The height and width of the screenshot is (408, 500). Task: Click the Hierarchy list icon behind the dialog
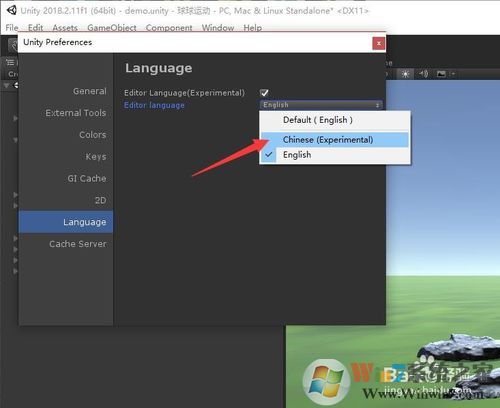(10, 62)
